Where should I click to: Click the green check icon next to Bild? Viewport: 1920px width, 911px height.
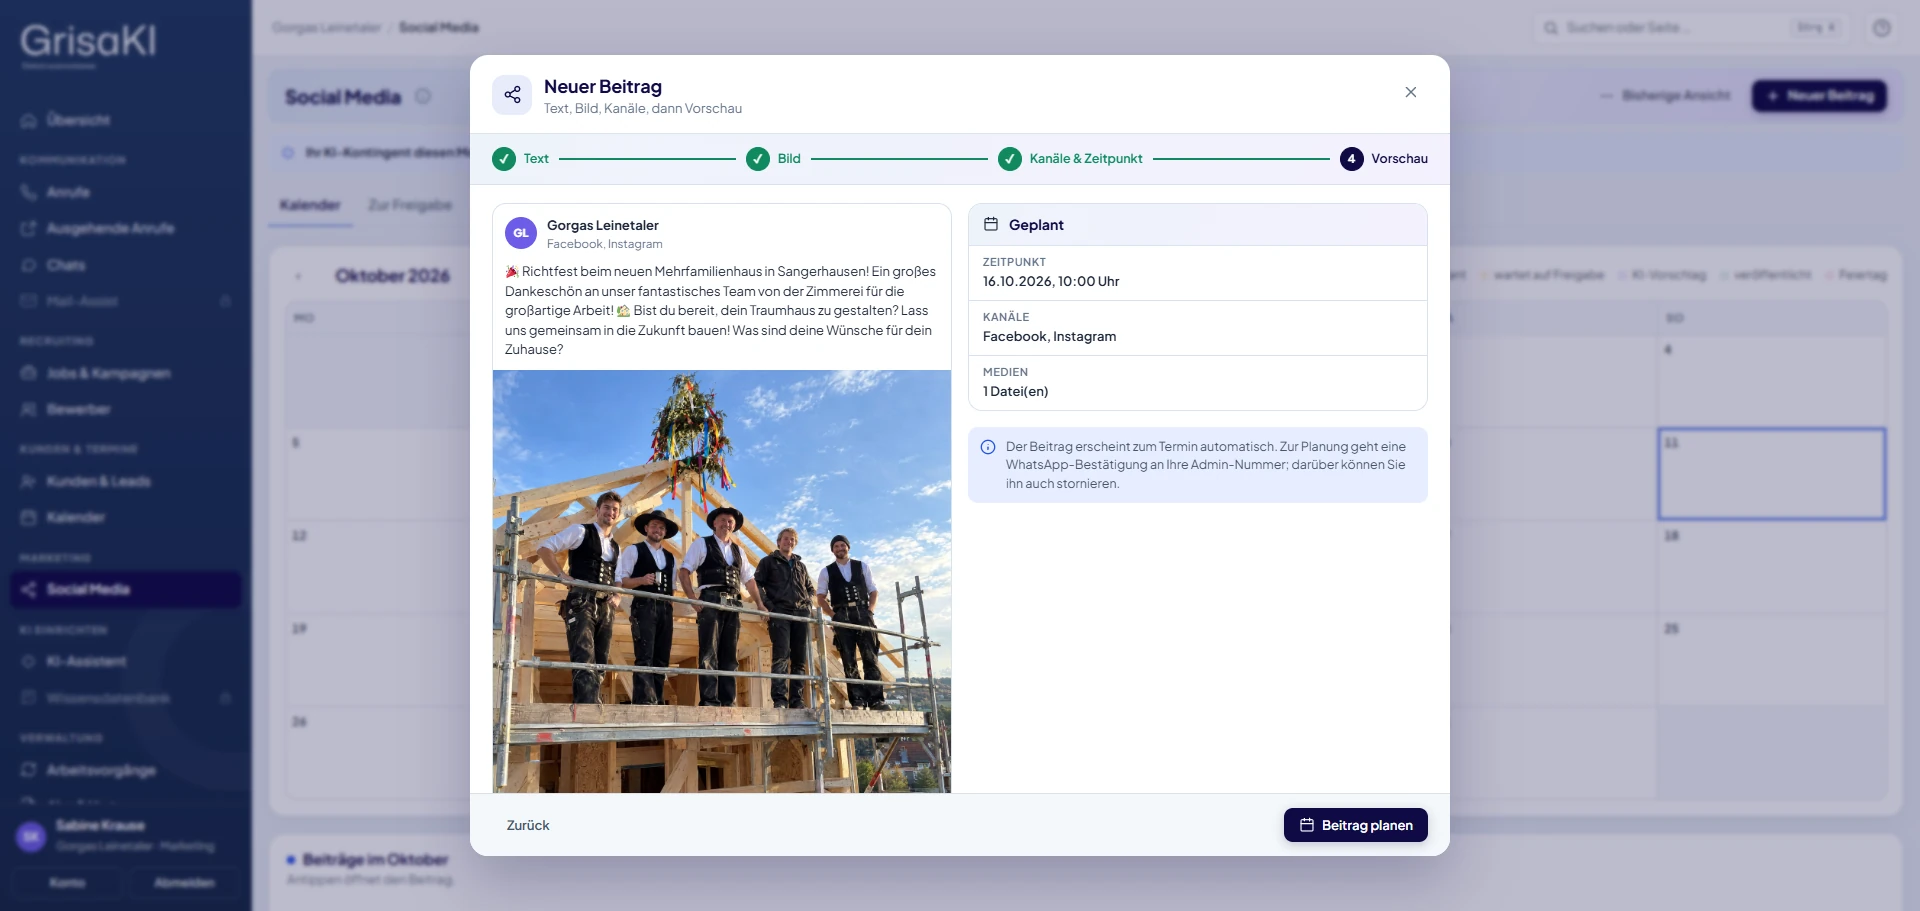tap(758, 159)
